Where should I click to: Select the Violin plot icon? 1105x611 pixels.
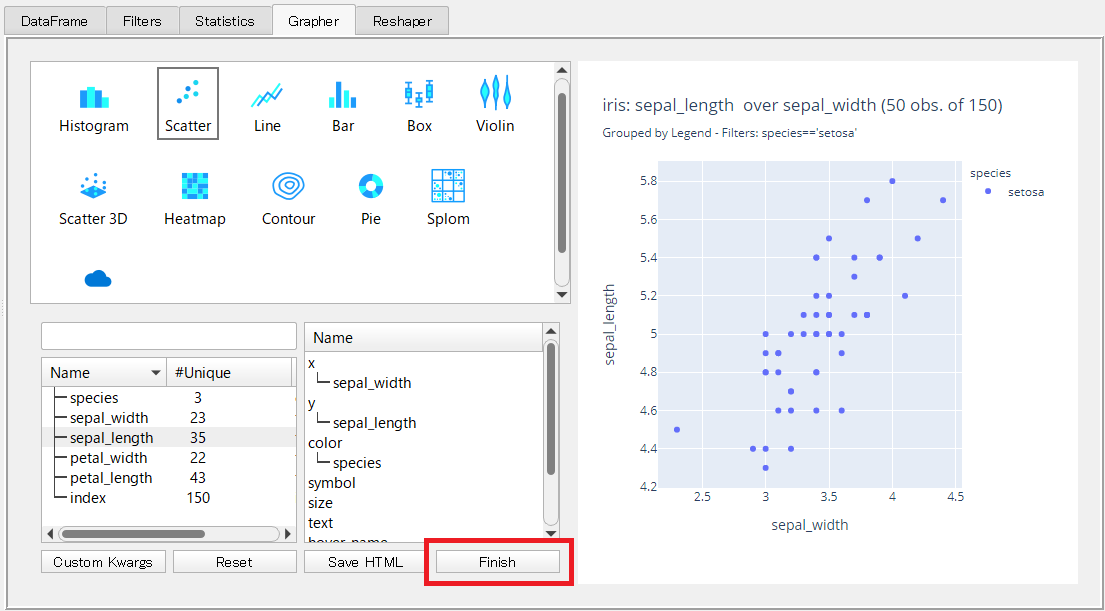495,94
